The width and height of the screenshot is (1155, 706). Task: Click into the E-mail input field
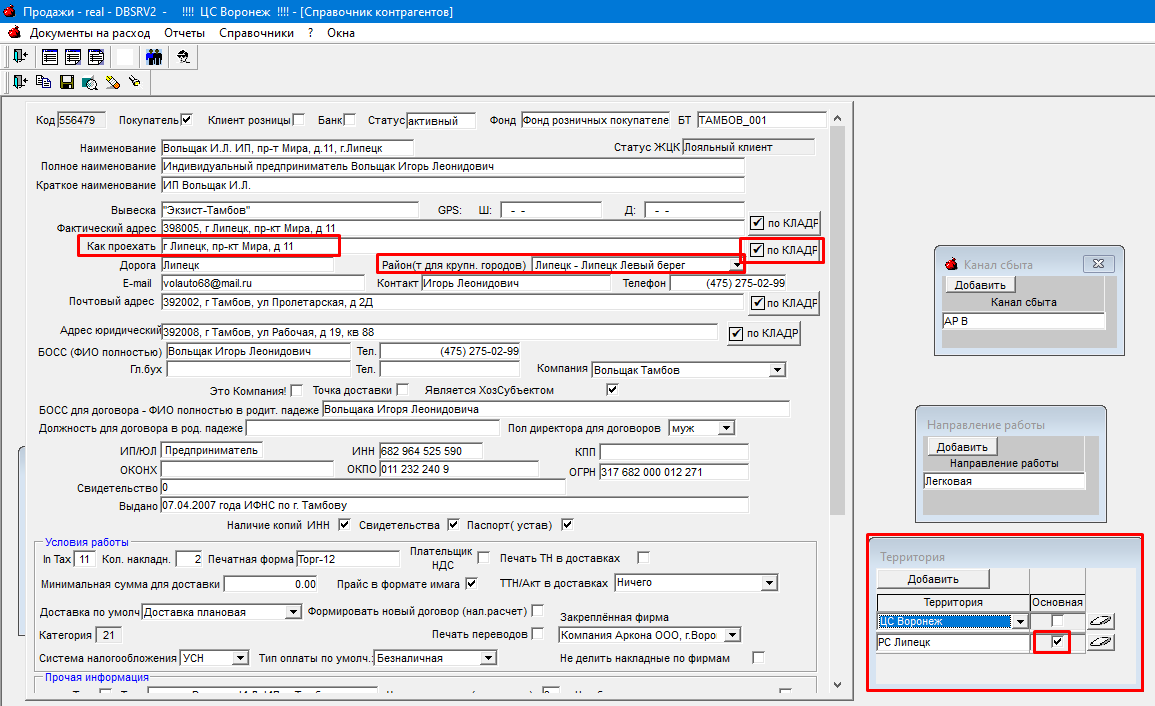click(x=263, y=283)
